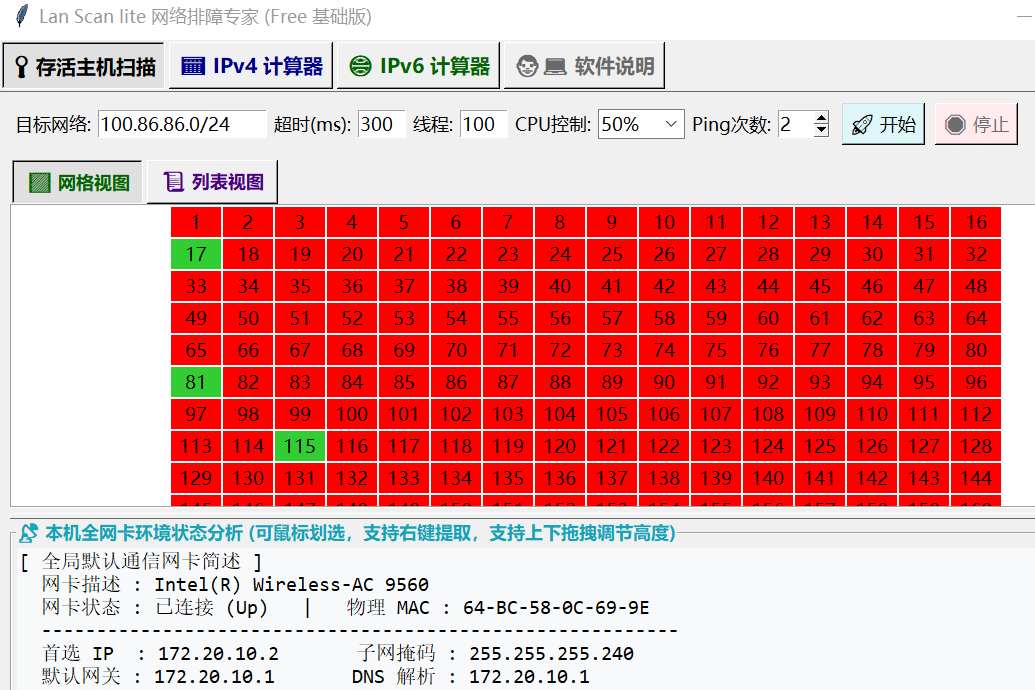The image size is (1035, 690).
Task: Click DNS 解析 value 172.20.10.1
Action: click(x=529, y=677)
